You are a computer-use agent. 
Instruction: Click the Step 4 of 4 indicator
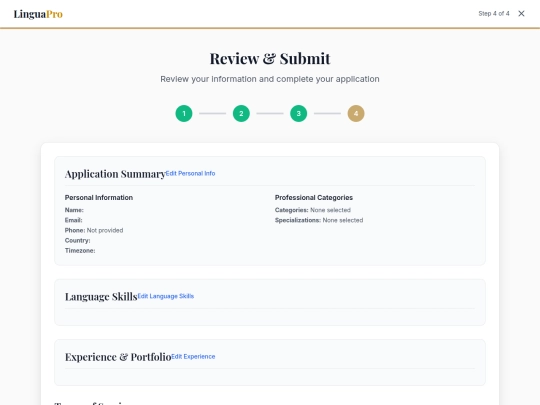point(494,13)
